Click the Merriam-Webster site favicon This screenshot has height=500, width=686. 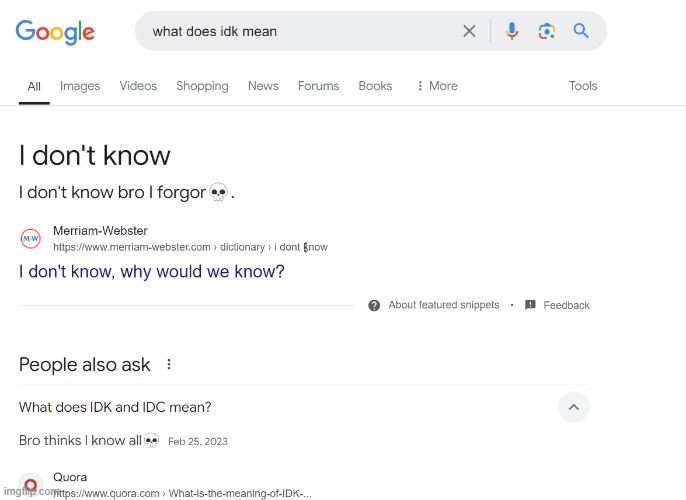tap(31, 239)
